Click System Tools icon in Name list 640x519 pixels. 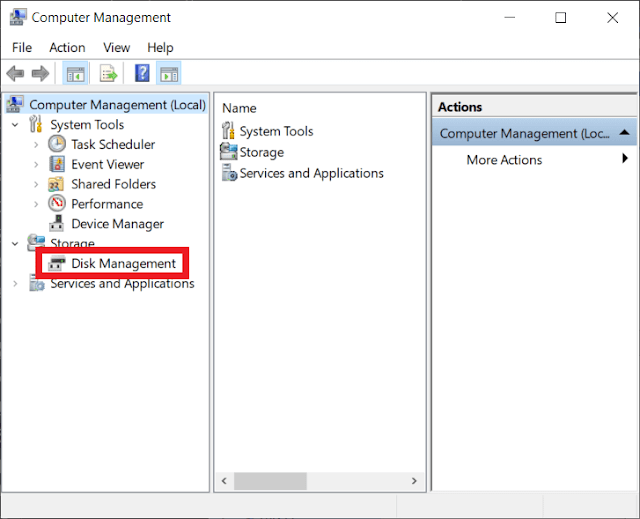[x=228, y=131]
